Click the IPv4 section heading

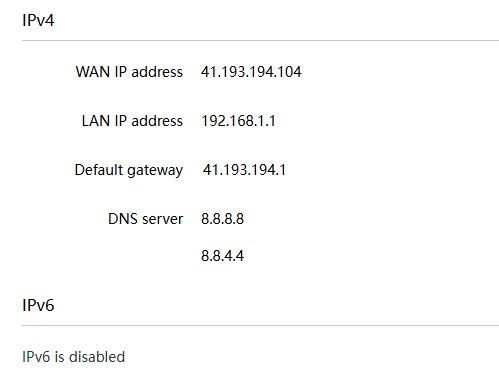pos(38,20)
